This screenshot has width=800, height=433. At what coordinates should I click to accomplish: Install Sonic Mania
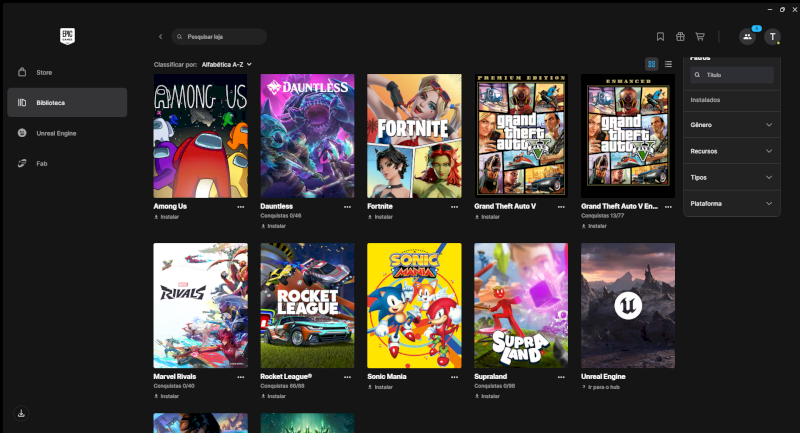tap(381, 387)
